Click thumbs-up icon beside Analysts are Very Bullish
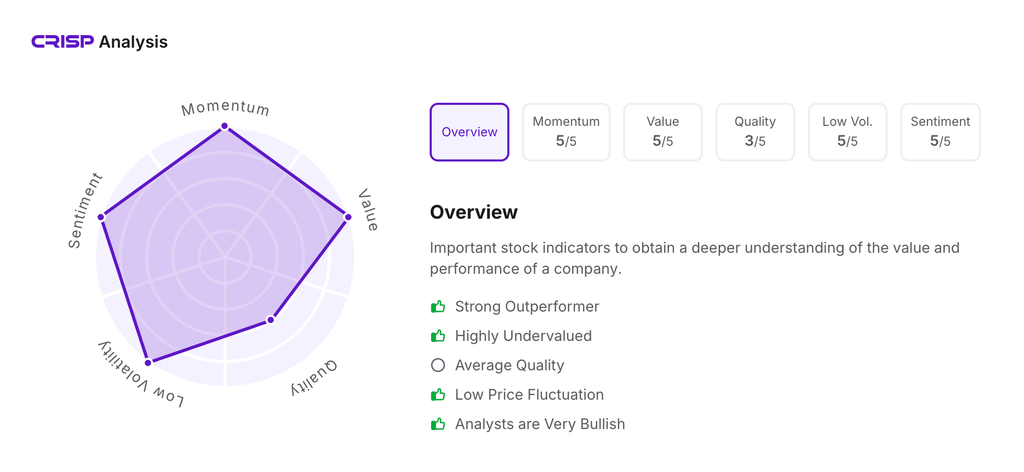 tap(438, 424)
